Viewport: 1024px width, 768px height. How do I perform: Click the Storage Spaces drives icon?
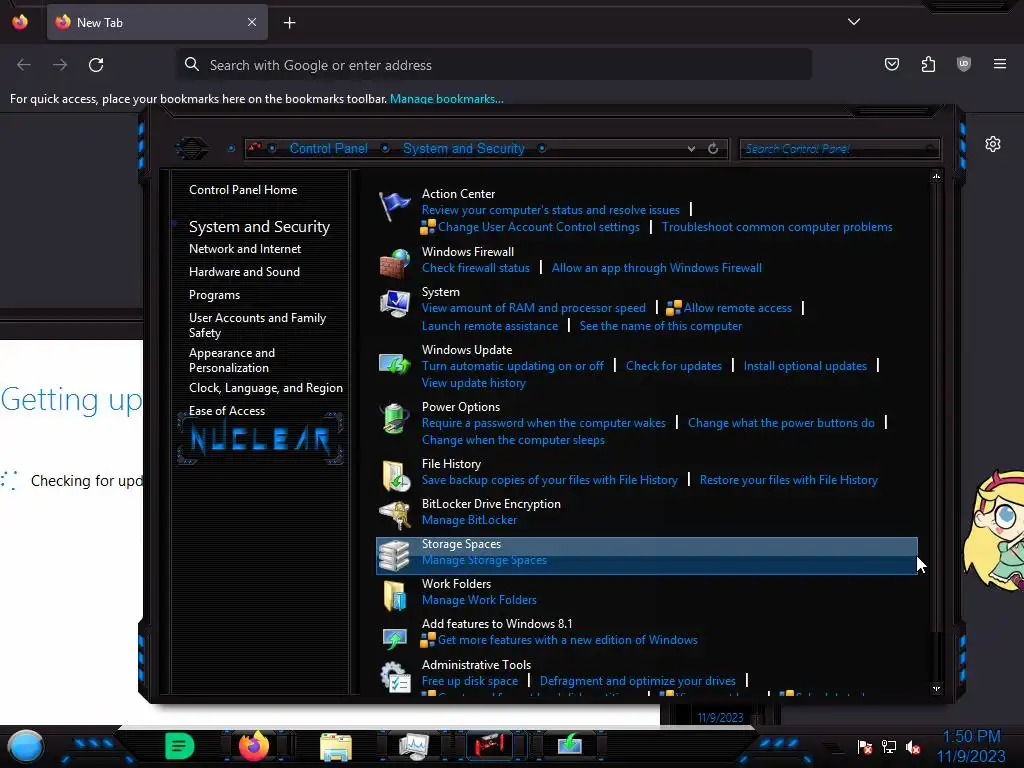pos(394,555)
